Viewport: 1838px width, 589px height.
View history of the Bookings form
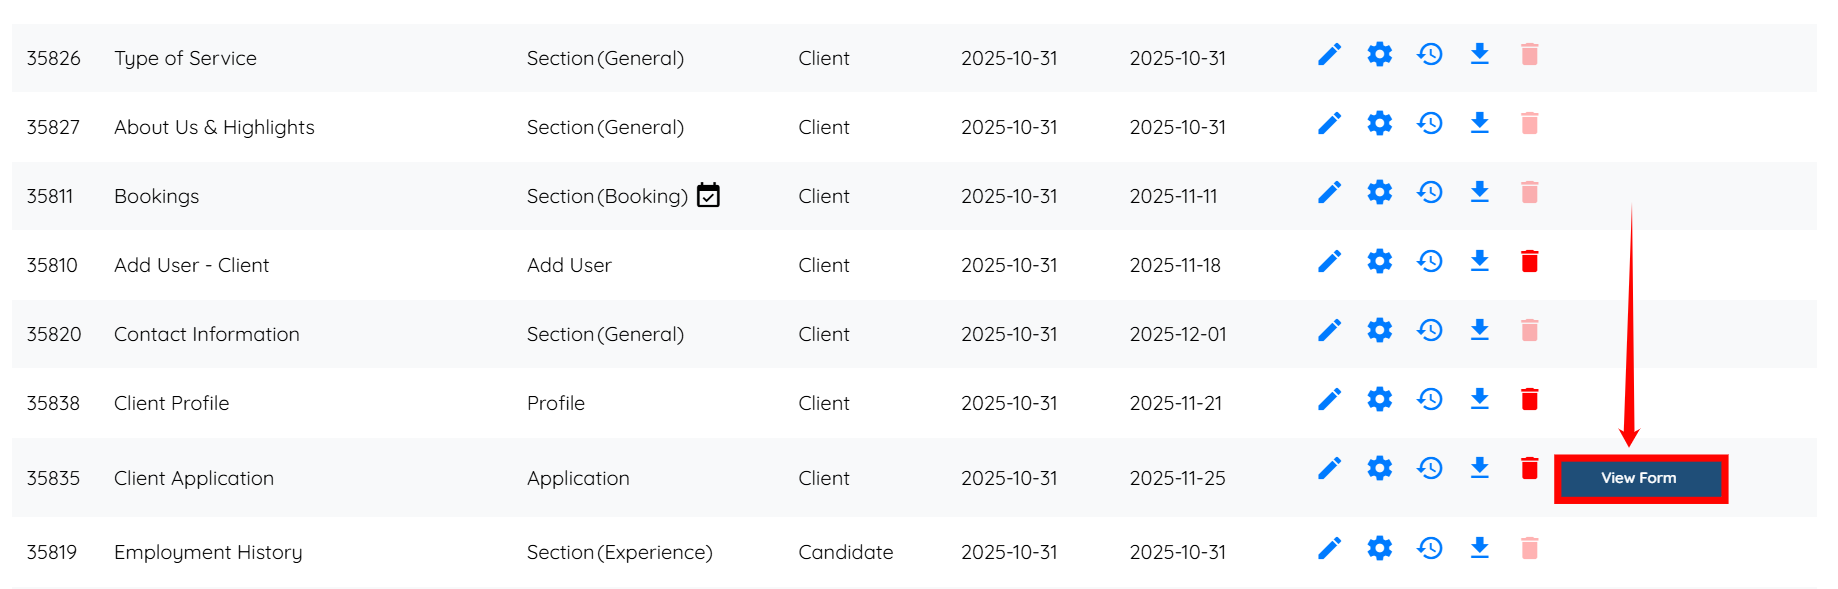click(x=1430, y=192)
